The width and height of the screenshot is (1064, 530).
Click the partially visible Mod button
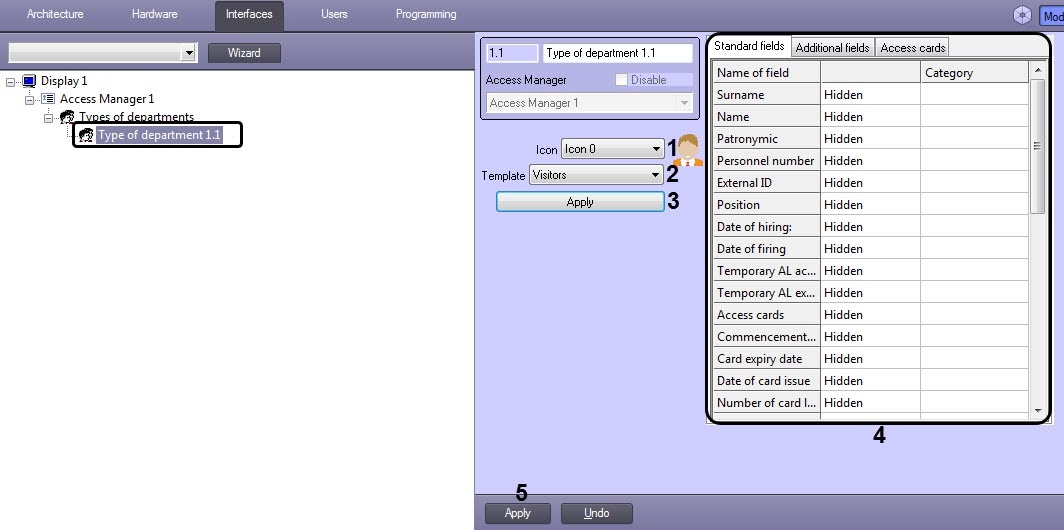click(1052, 16)
